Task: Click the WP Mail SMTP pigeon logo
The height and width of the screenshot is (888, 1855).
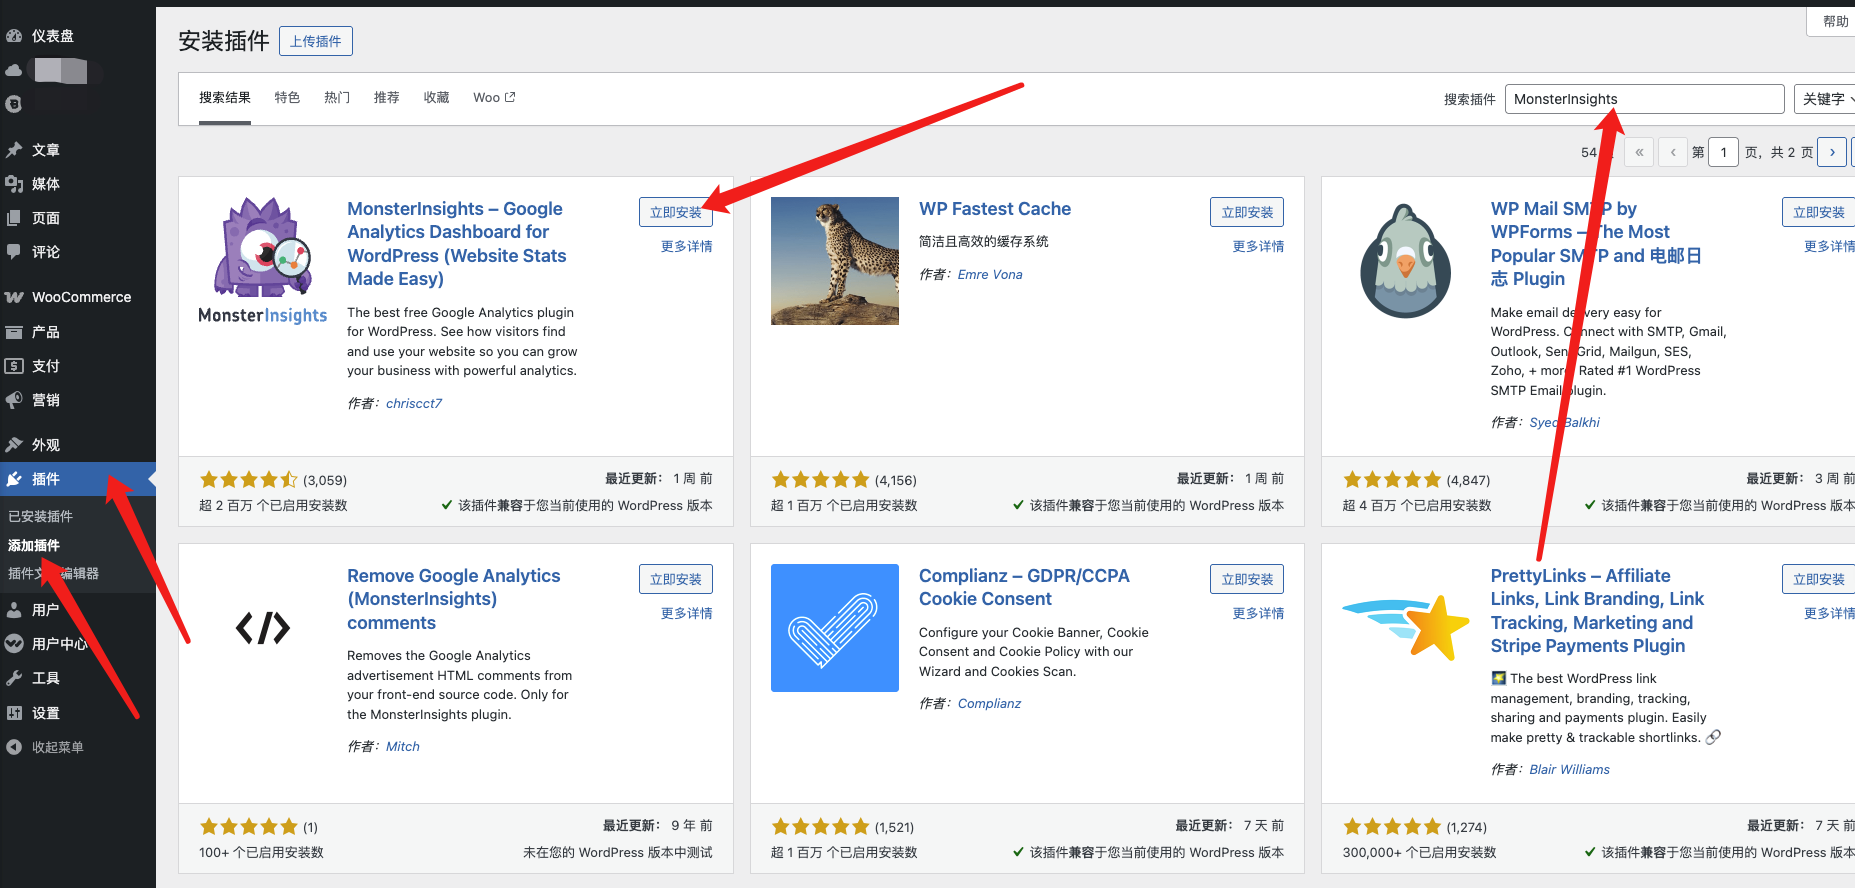Action: (1405, 261)
